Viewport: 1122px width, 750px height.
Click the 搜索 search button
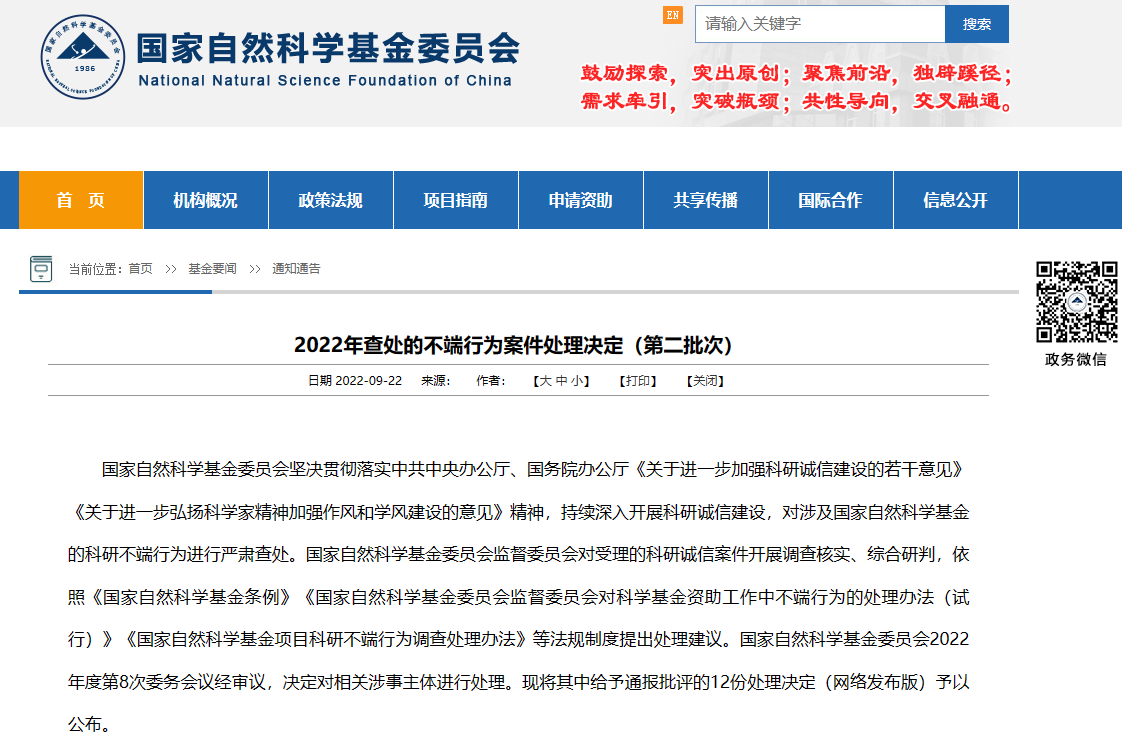click(x=977, y=24)
